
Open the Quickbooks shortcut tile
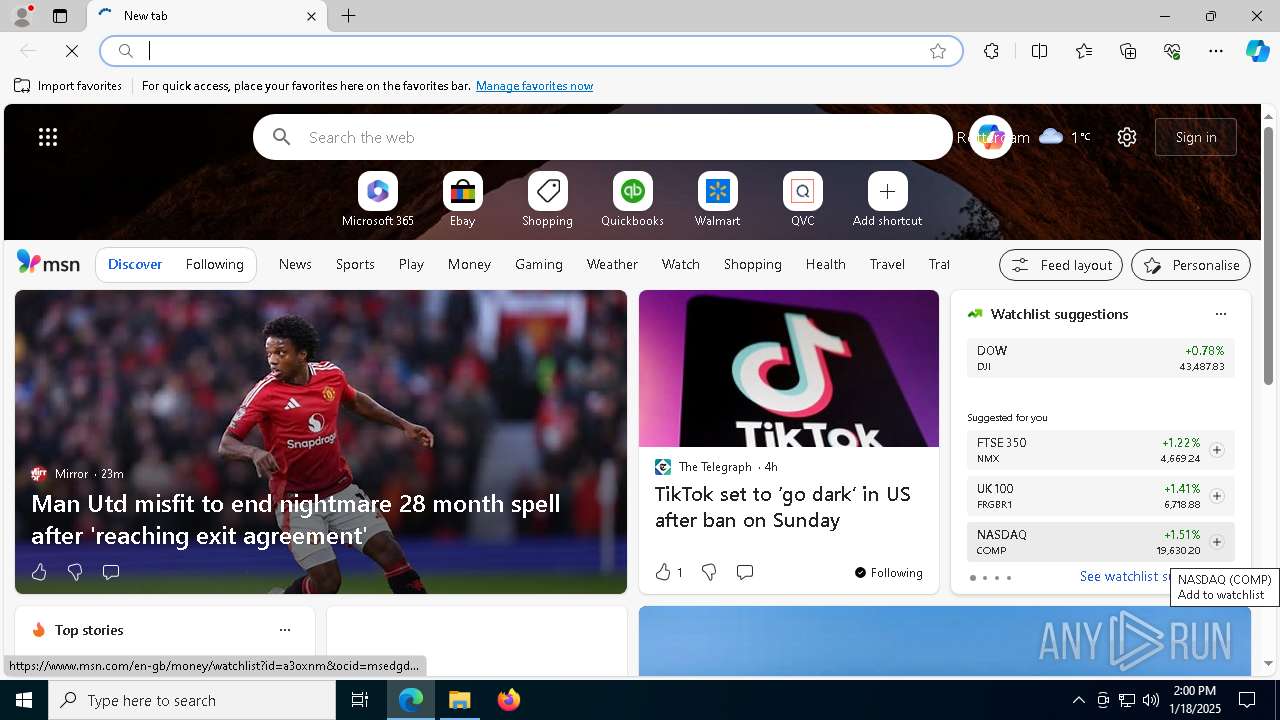[633, 200]
